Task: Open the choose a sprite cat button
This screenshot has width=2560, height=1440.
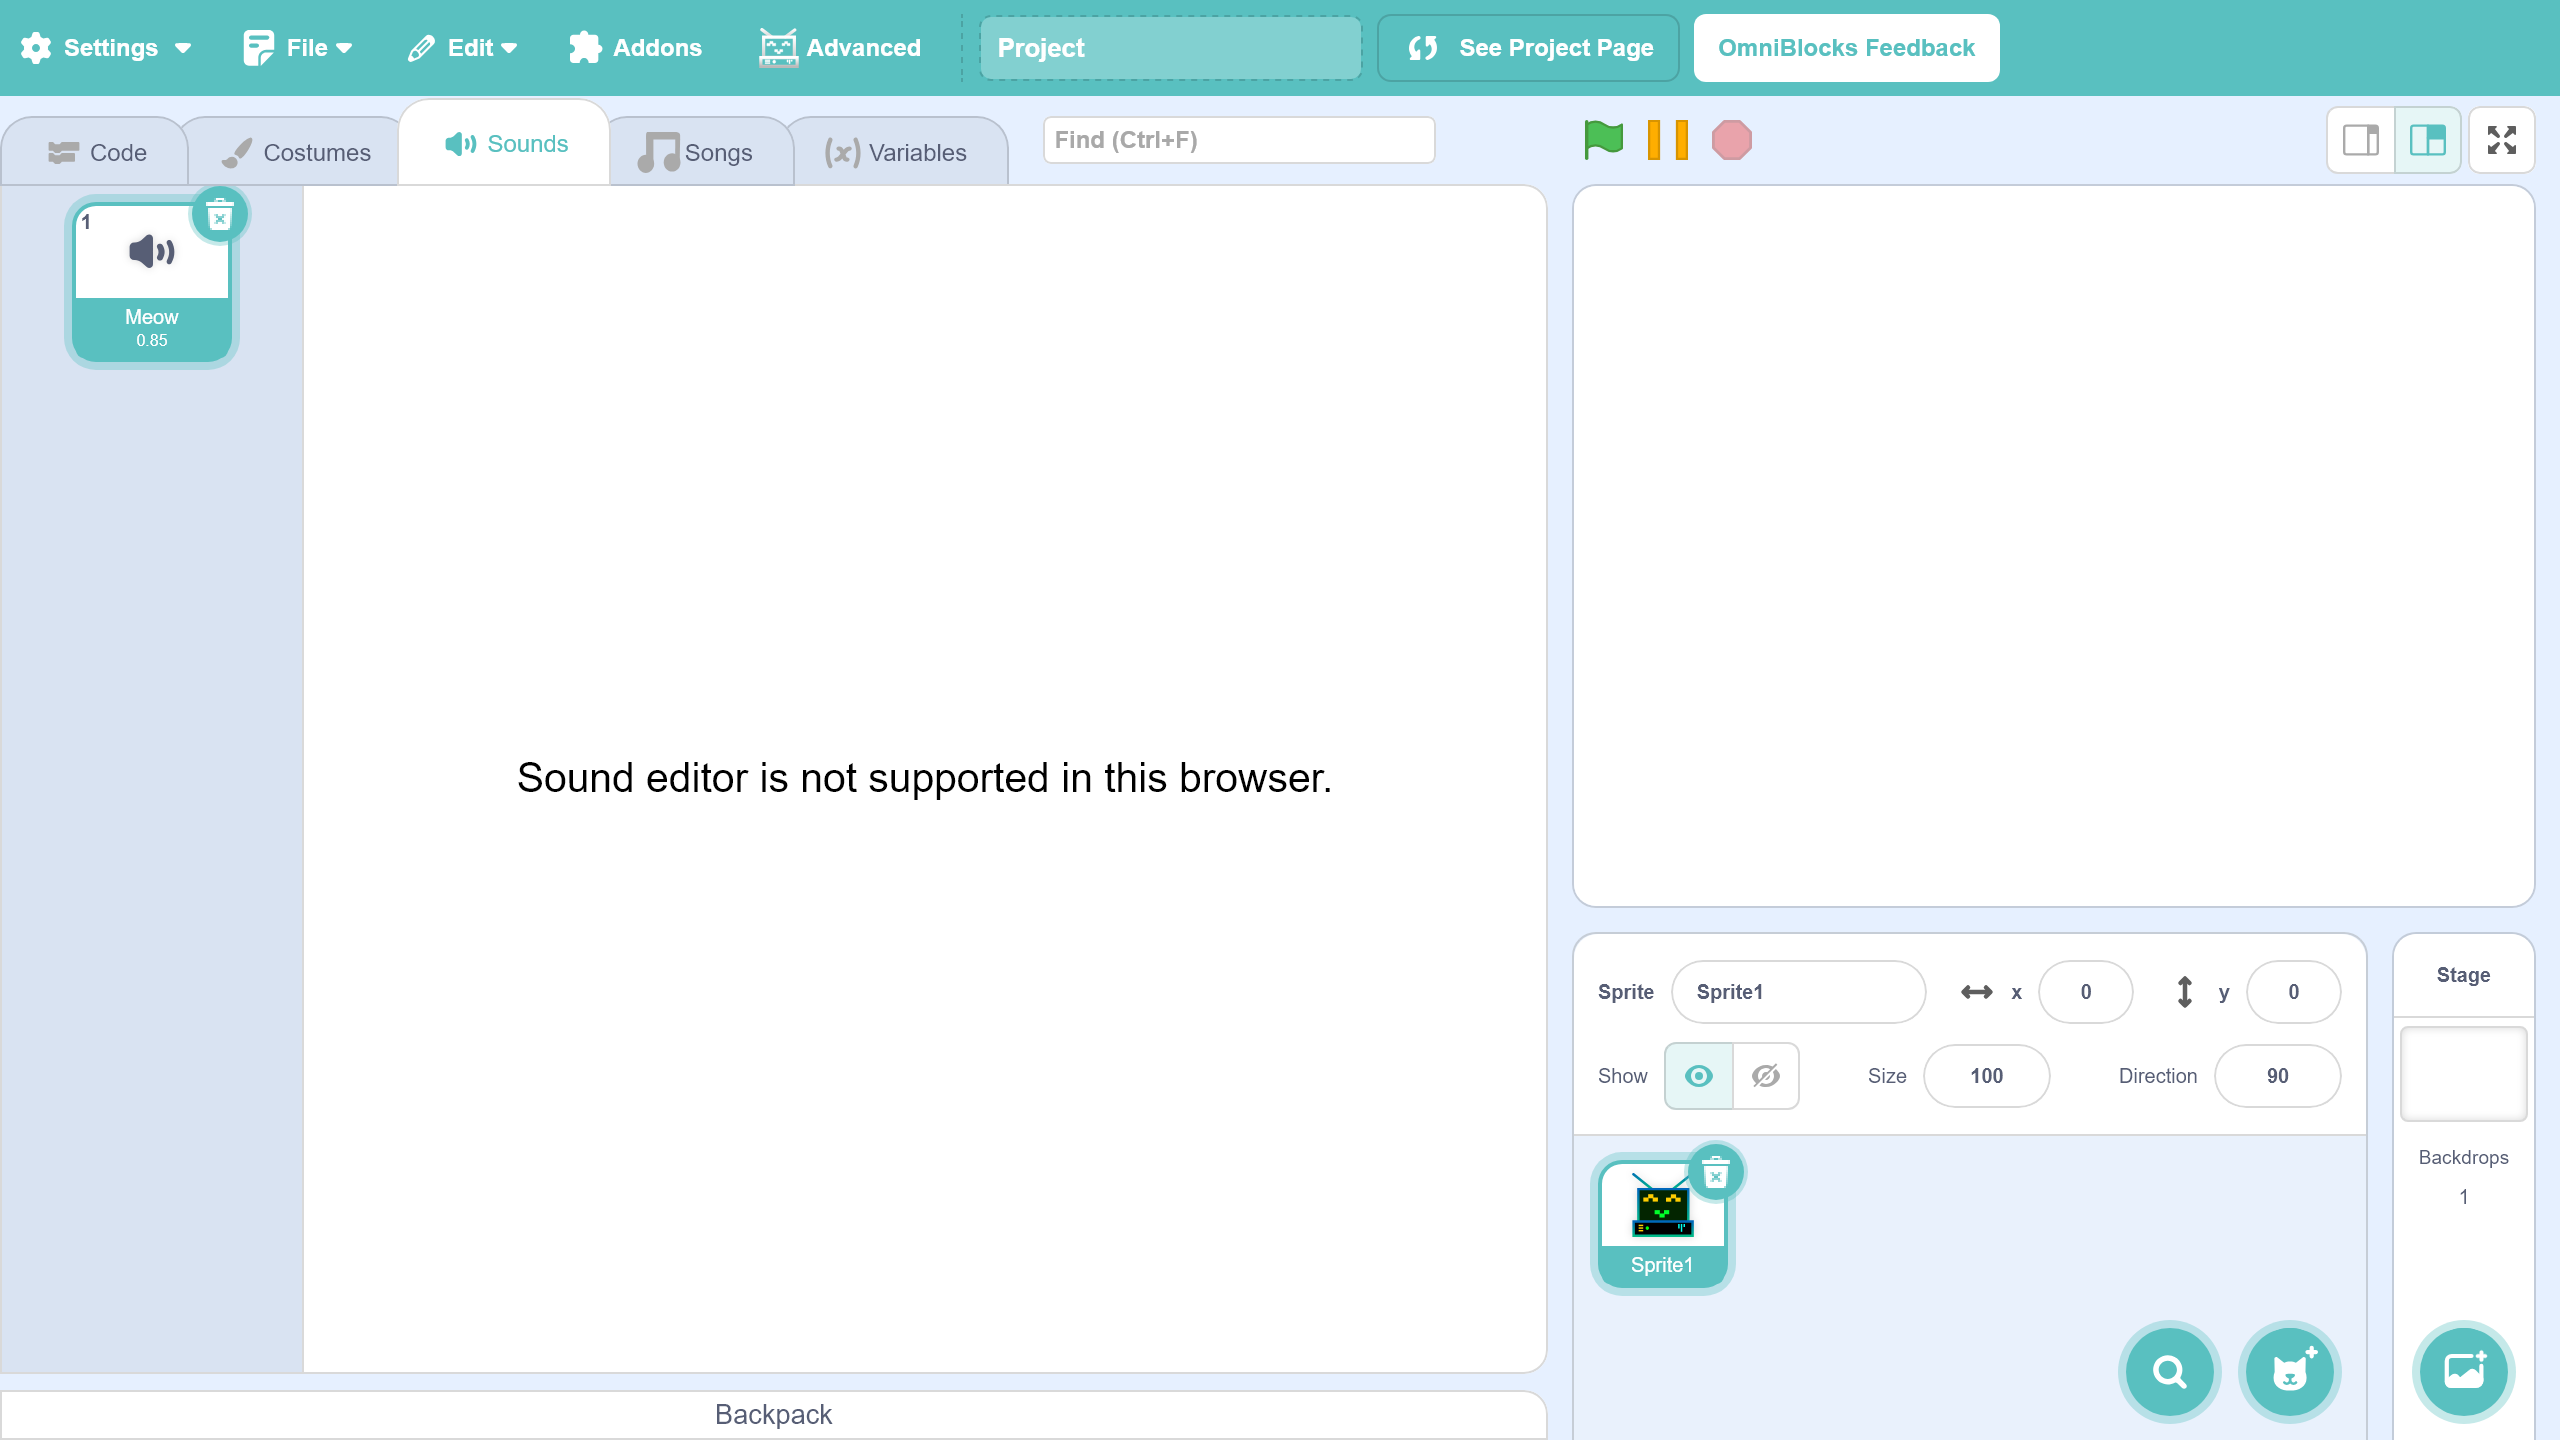Action: coord(2289,1371)
